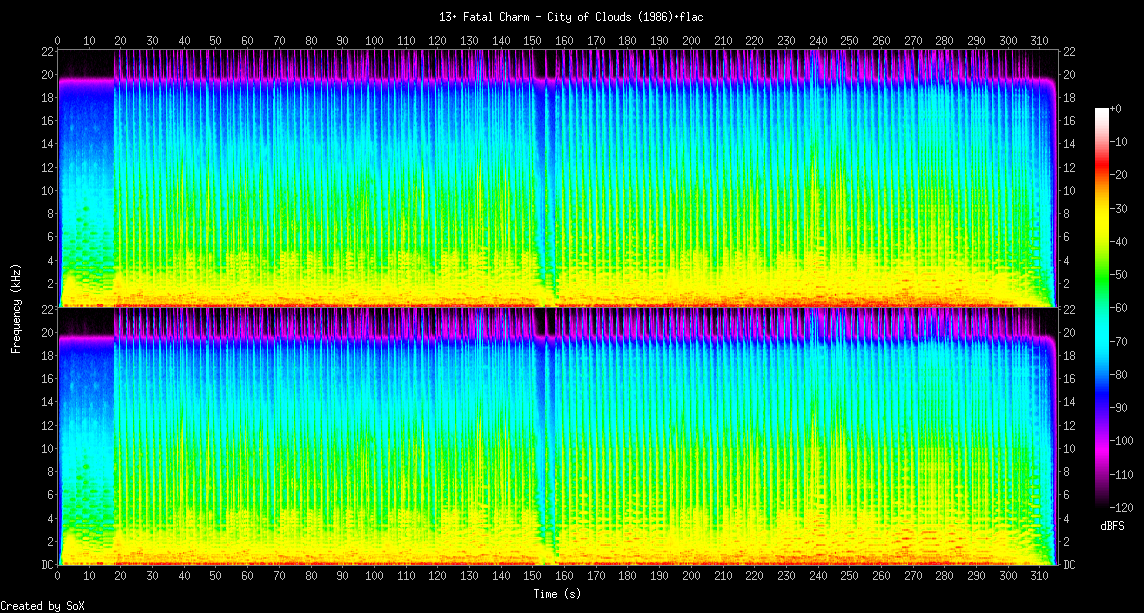Click the quiet gap near 153 seconds in the upper channel

tap(543, 180)
